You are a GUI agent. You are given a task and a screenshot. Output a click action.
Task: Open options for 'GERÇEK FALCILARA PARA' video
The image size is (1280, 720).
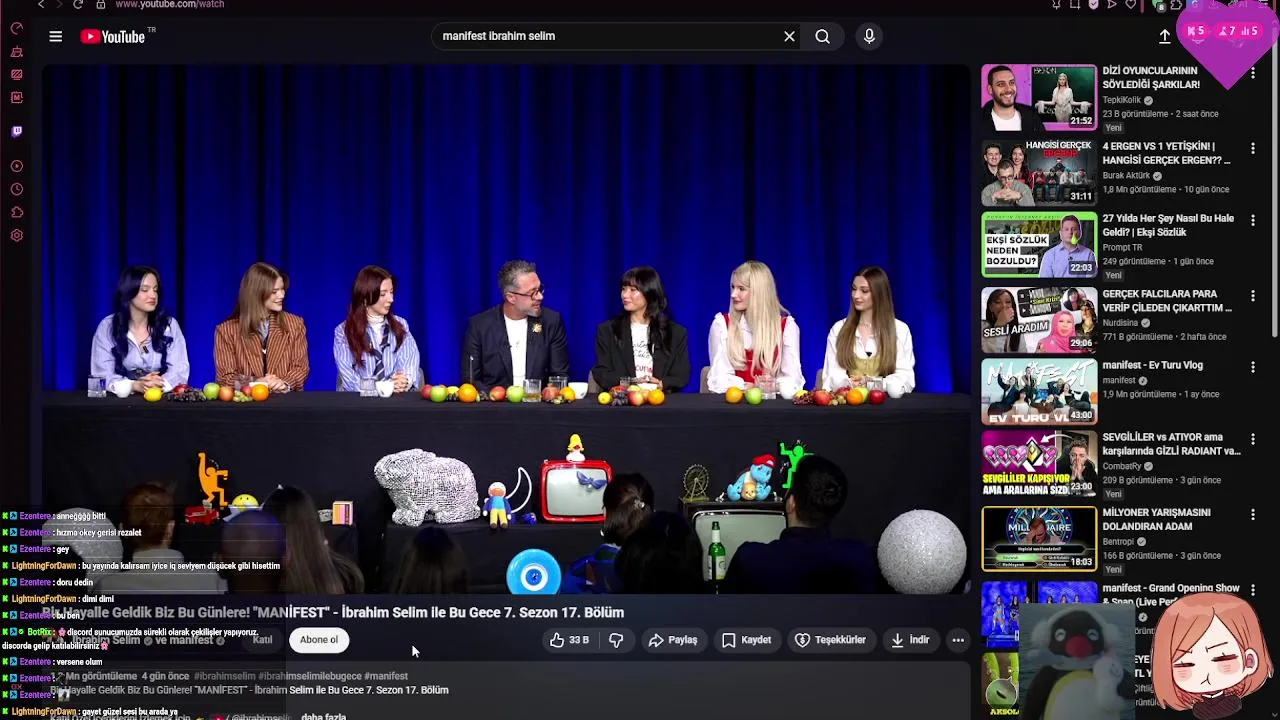[x=1252, y=296]
